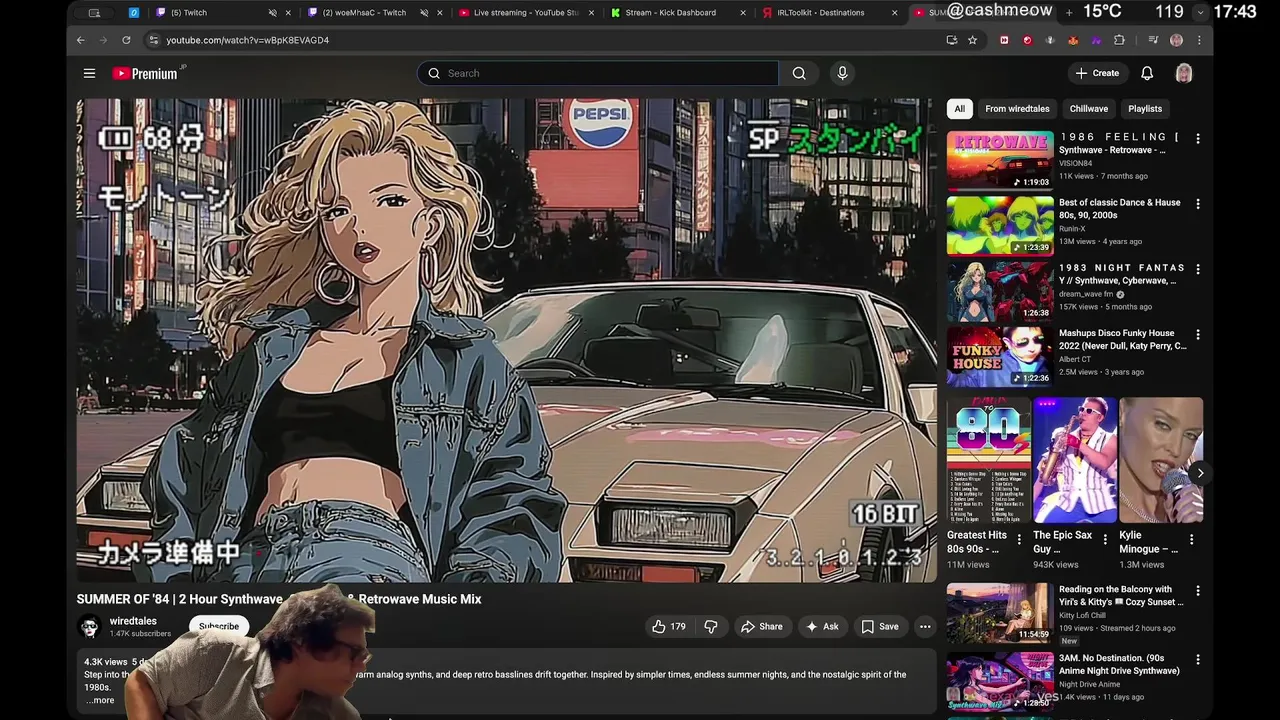Click the SUMMER OF '84 video player

coord(506,340)
